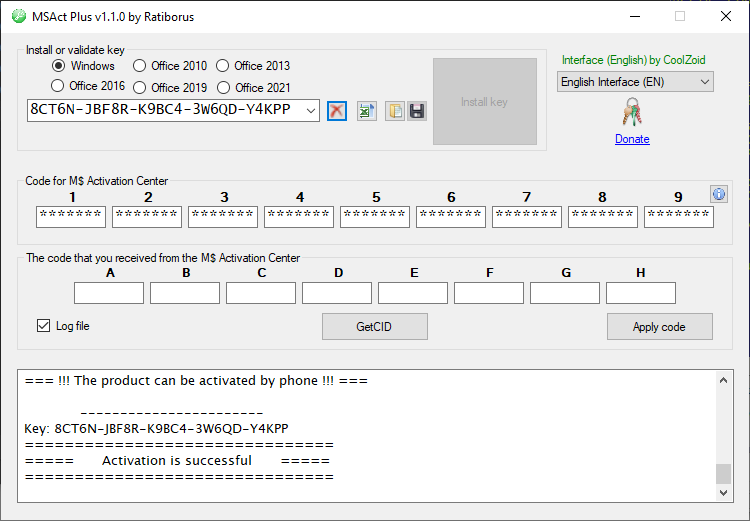The width and height of the screenshot is (750, 521).
Task: Click activation code field 9
Action: [679, 217]
